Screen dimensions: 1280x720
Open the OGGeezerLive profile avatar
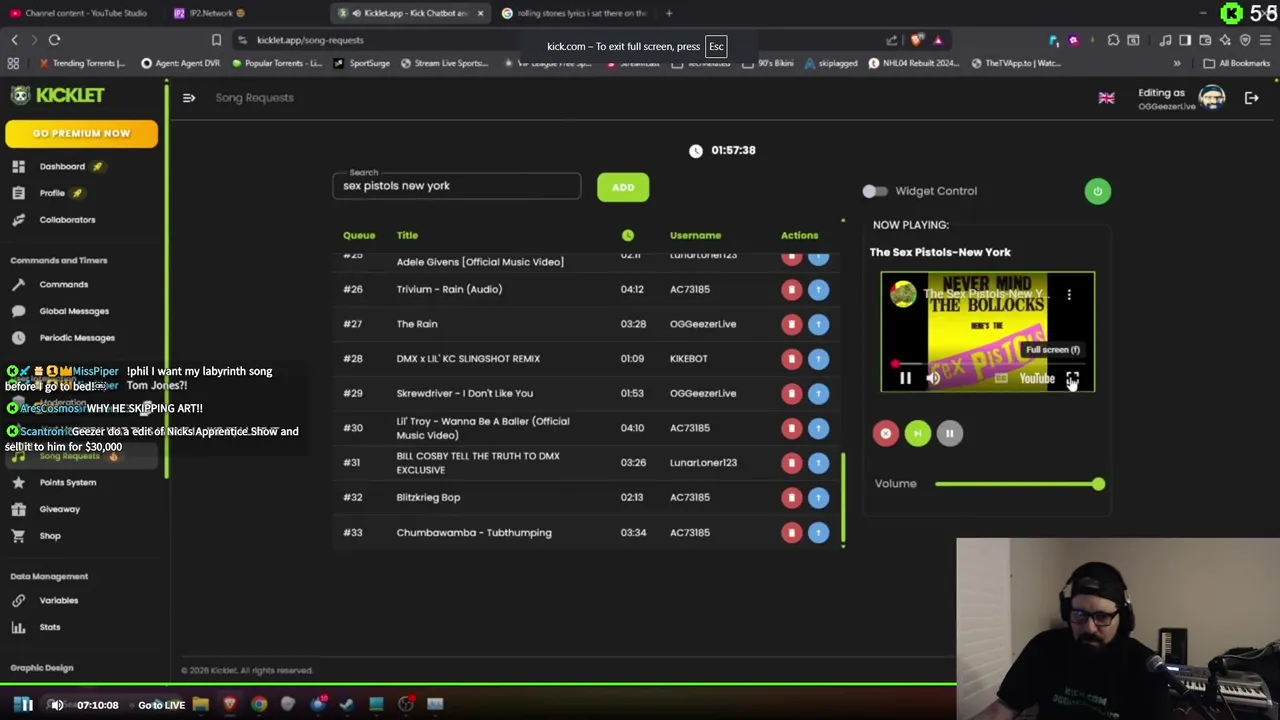tap(1212, 97)
